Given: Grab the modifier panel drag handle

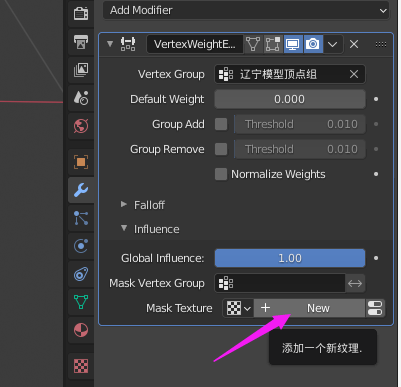Looking at the screenshot, I should tap(381, 44).
